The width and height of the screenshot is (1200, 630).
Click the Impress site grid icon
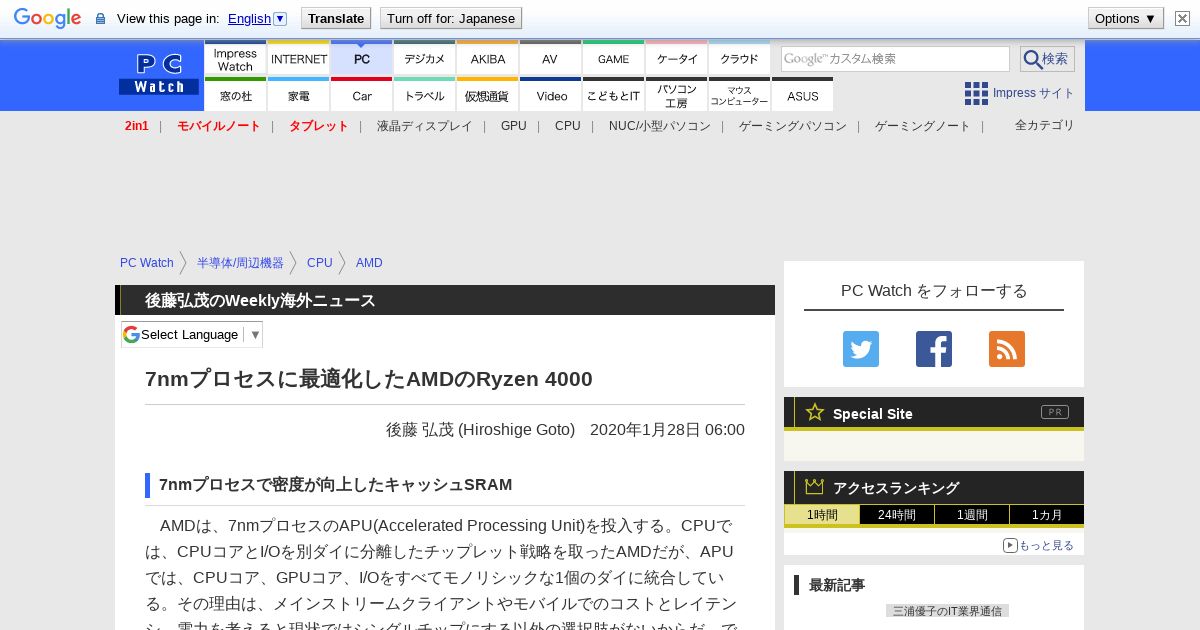pyautogui.click(x=976, y=93)
